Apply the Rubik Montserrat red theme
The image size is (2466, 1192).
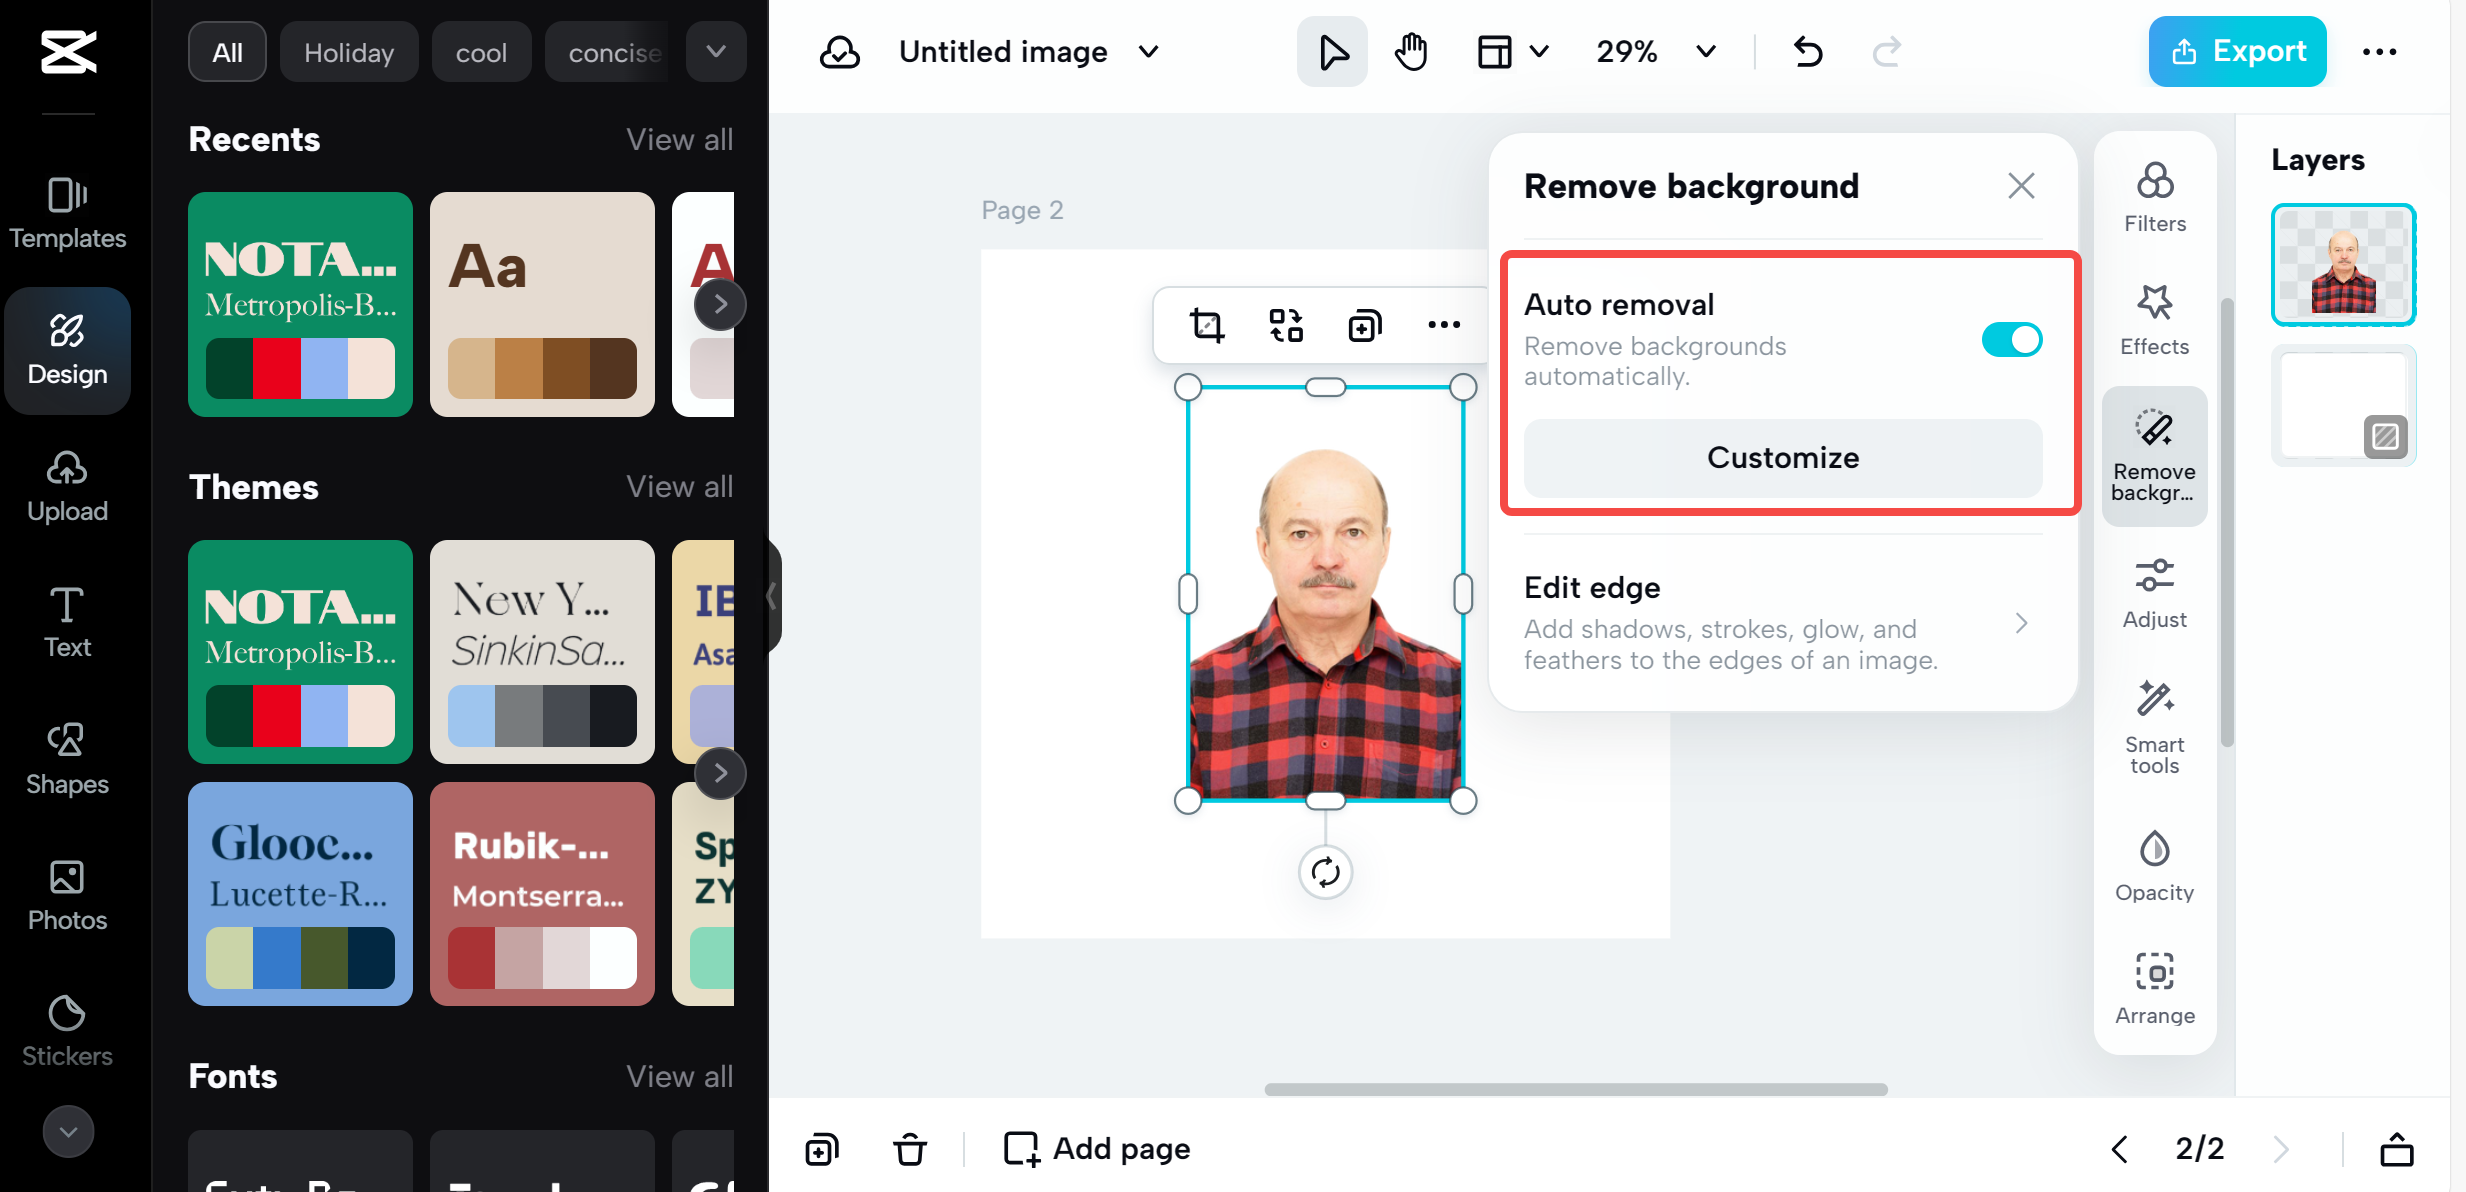coord(542,893)
